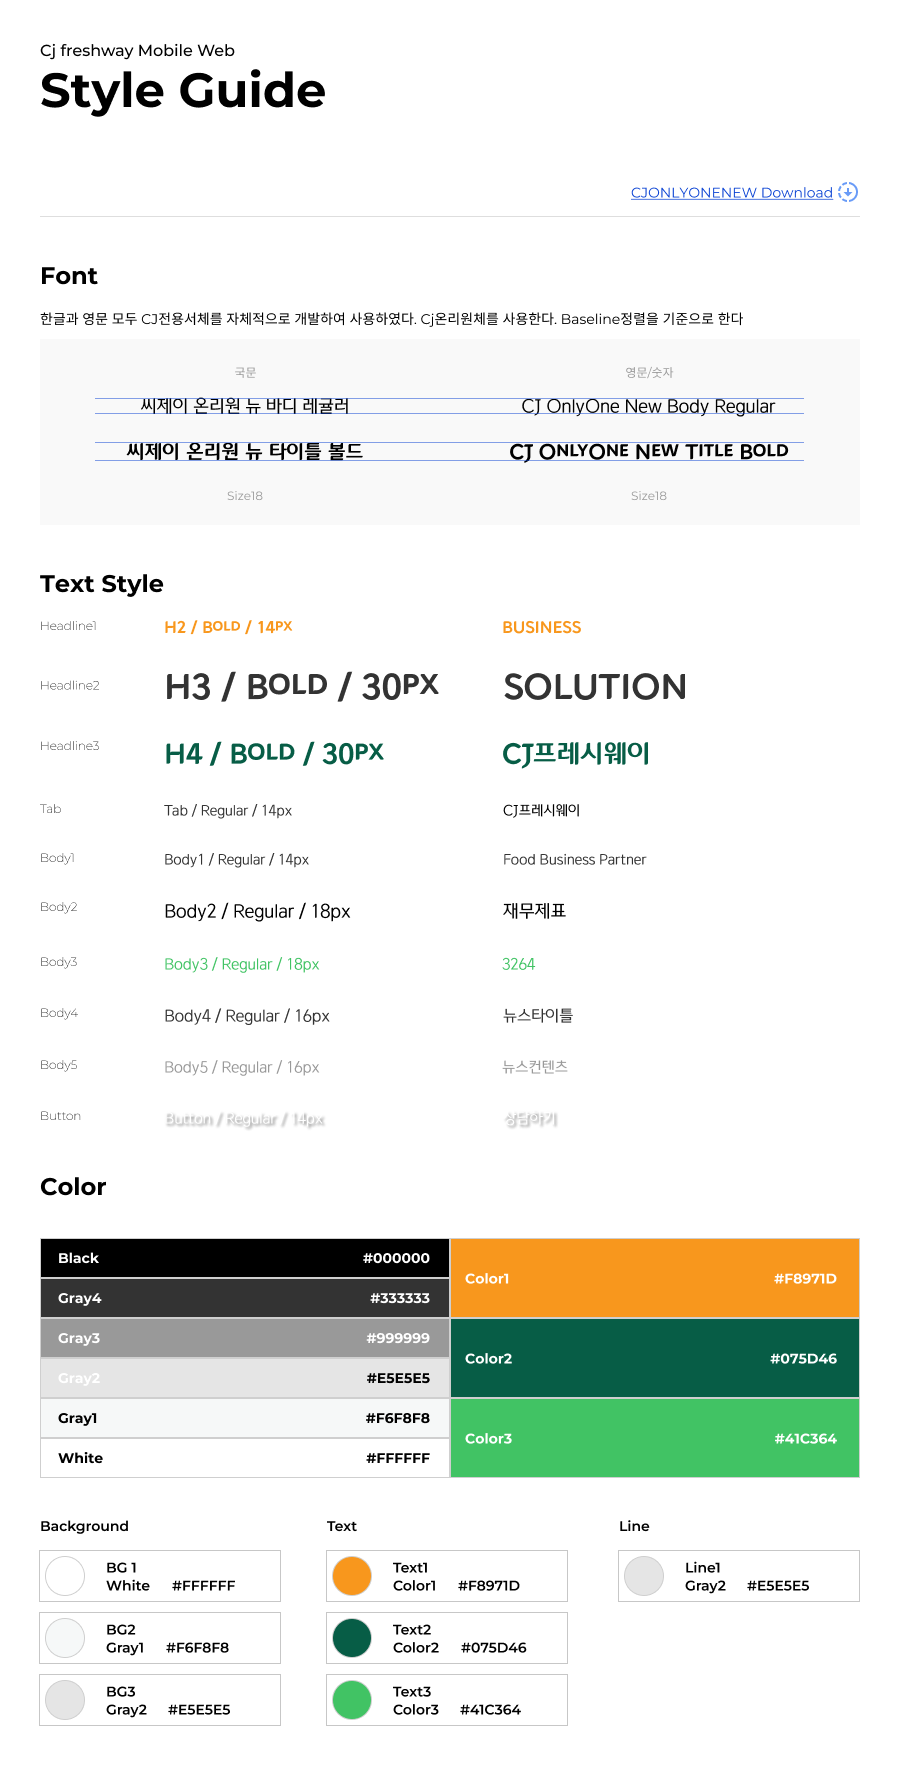Click the SOLUTION headline sample
This screenshot has height=1766, width=900.
(x=595, y=687)
